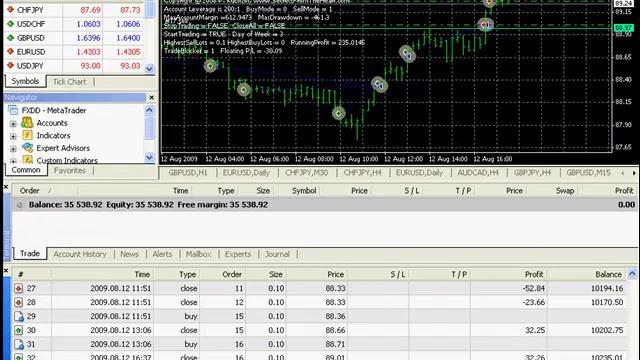Select the CHFJPY,M30 chart tab
The width and height of the screenshot is (640, 360).
coord(307,173)
